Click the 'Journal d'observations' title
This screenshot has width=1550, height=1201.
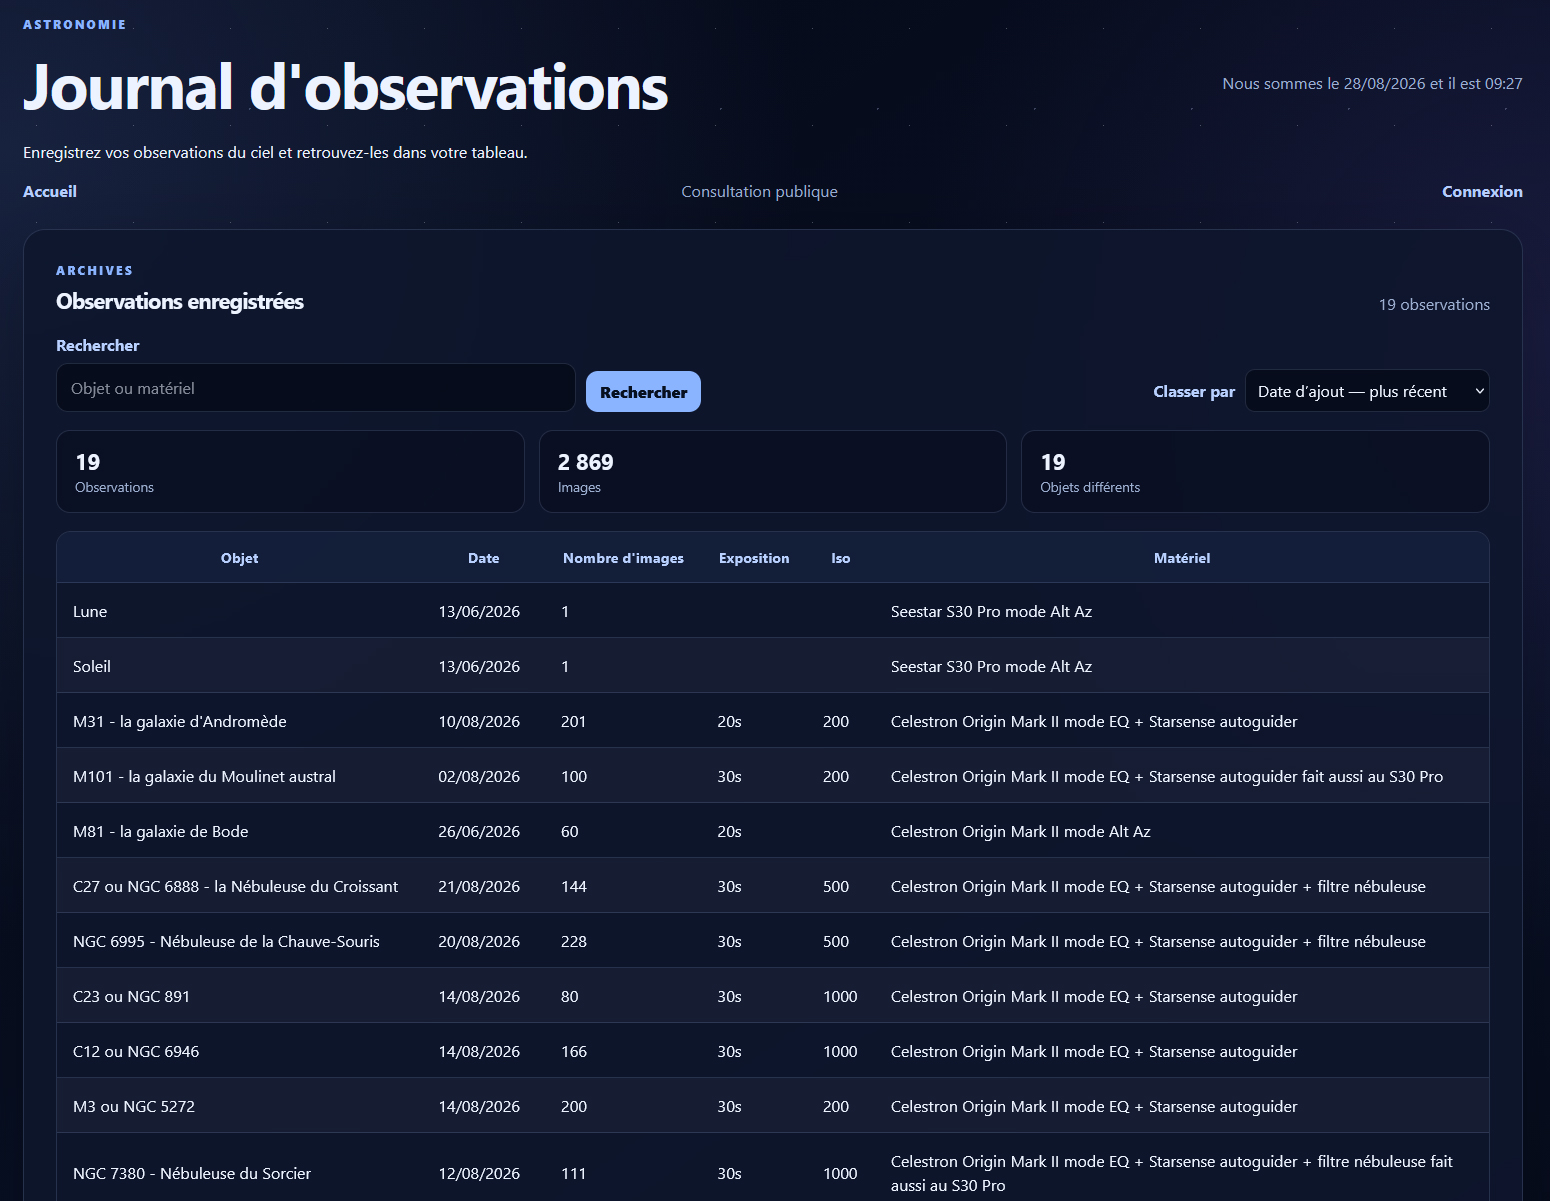pos(345,88)
